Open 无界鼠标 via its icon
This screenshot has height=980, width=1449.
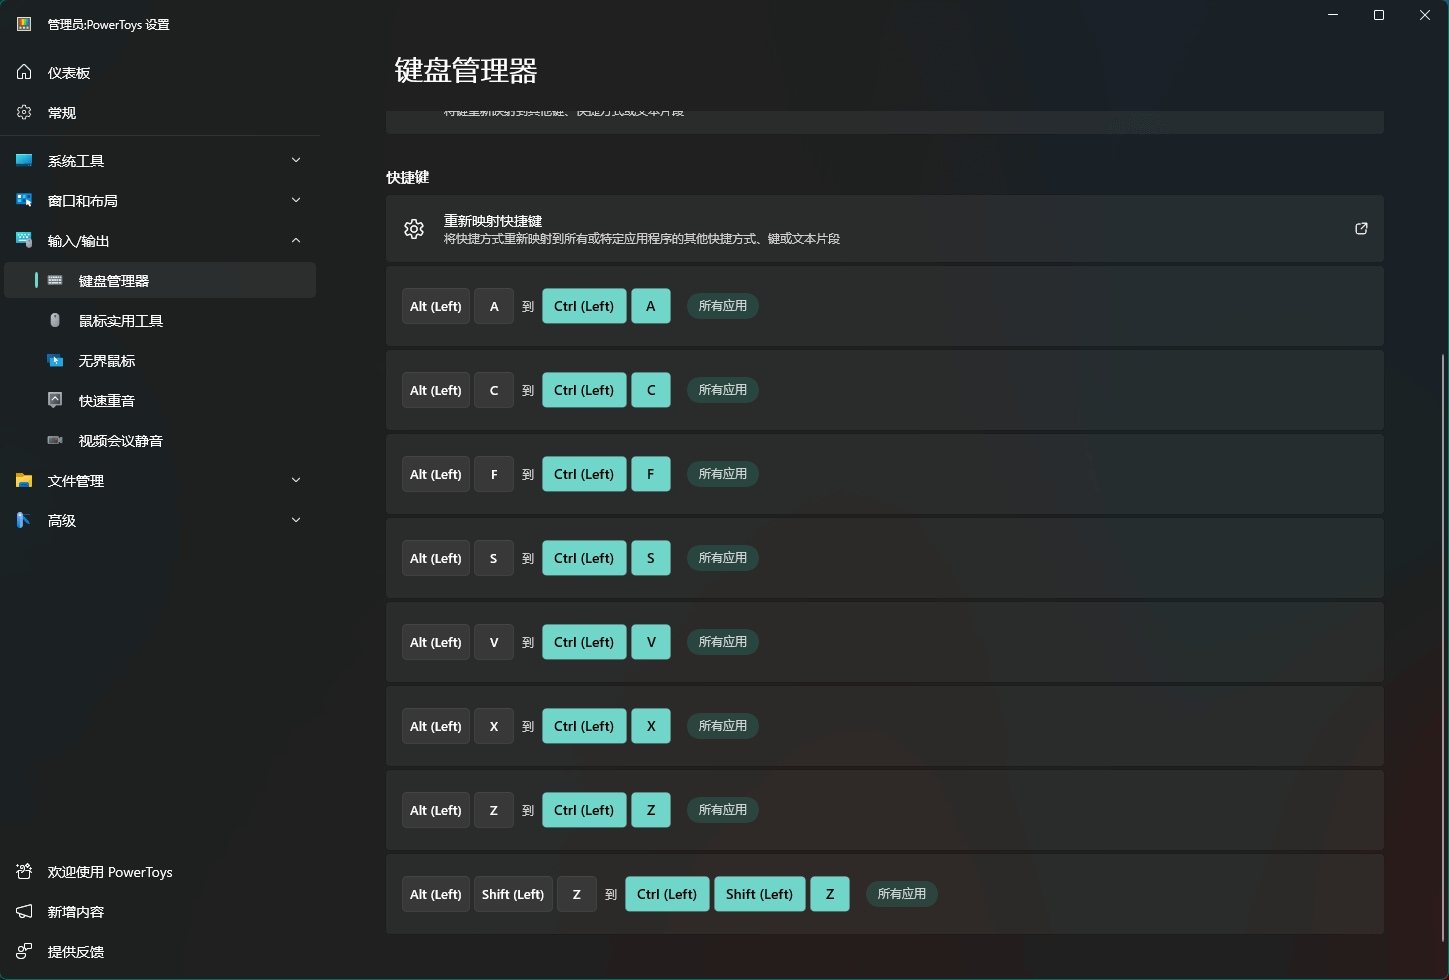(55, 360)
